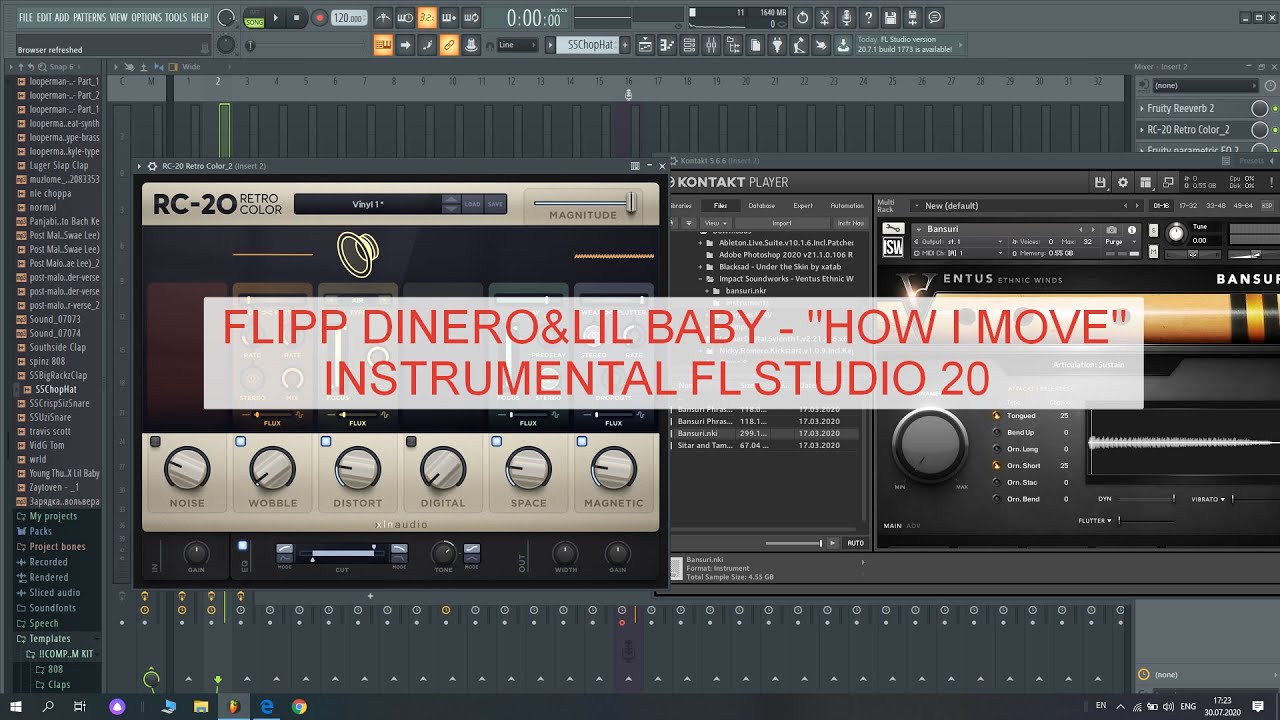This screenshot has width=1280, height=720.
Task: Open the ADD menu
Action: [62, 18]
